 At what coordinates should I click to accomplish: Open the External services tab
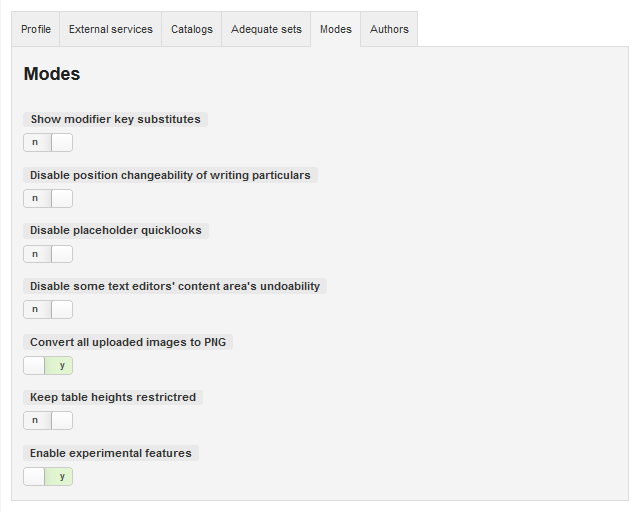(x=111, y=29)
